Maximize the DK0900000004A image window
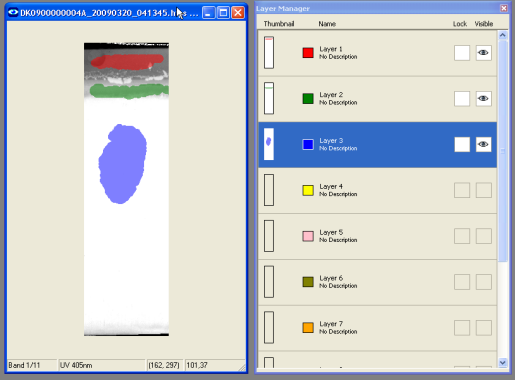 point(223,13)
